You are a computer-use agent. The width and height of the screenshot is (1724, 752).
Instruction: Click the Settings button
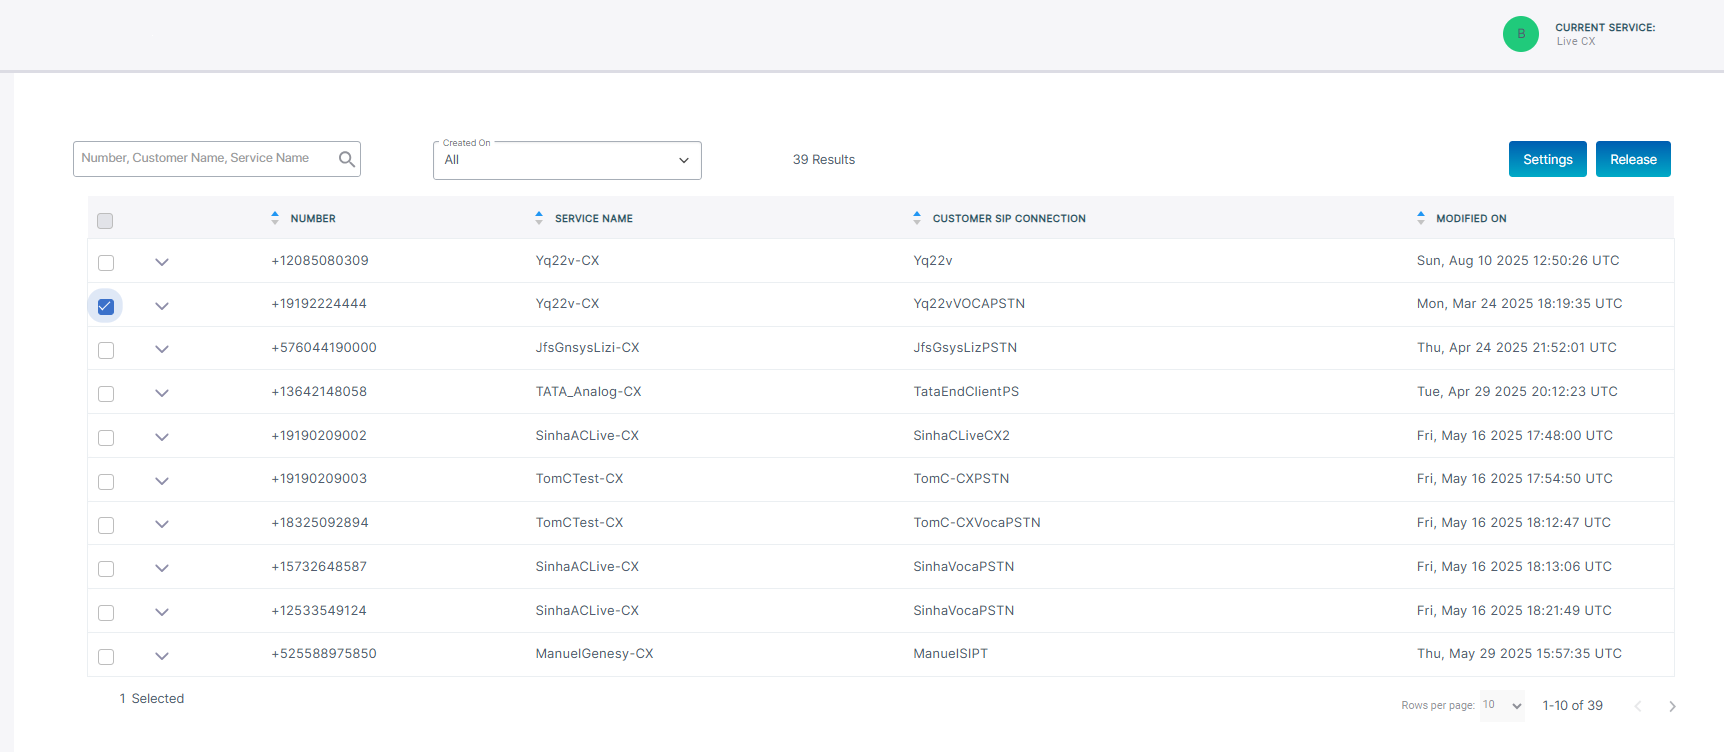pos(1547,159)
